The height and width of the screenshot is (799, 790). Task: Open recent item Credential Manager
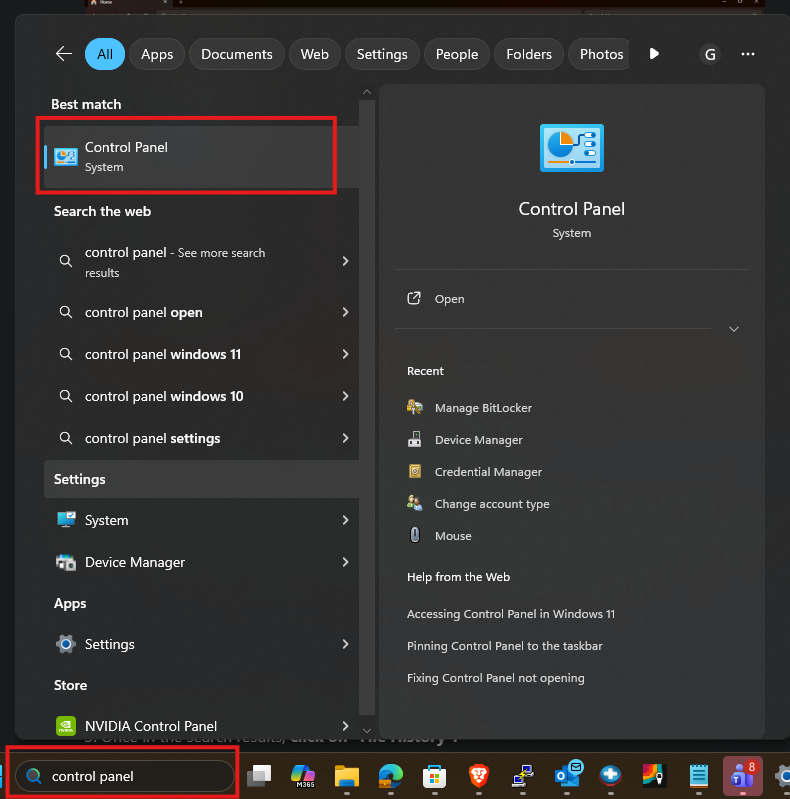point(488,472)
